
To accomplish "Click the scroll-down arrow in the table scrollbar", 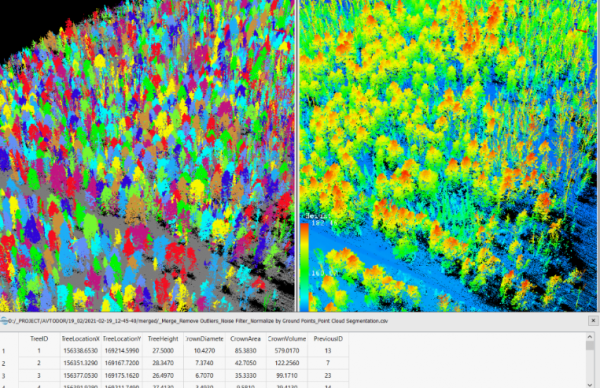I will (590, 385).
